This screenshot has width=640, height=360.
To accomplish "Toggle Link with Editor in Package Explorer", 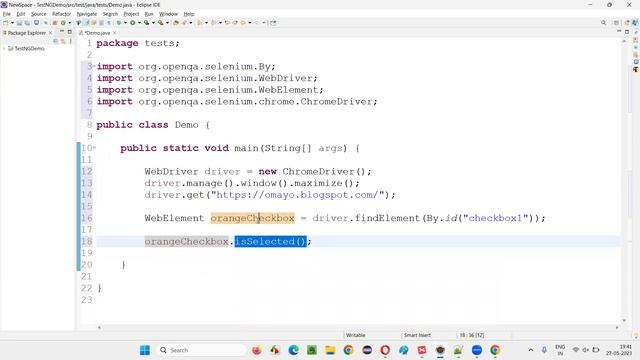I will (x=63, y=41).
